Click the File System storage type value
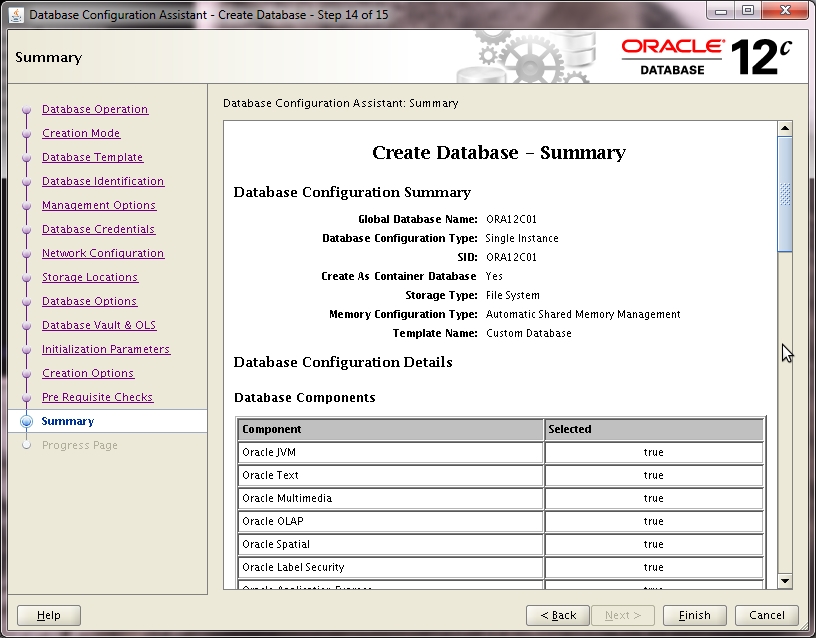 513,295
